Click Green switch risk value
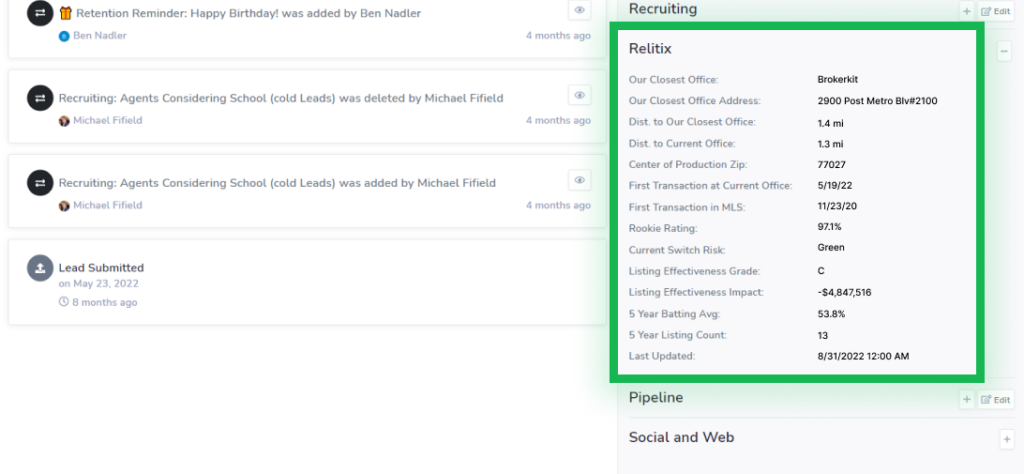Viewport: 1024px width, 474px height. [831, 247]
